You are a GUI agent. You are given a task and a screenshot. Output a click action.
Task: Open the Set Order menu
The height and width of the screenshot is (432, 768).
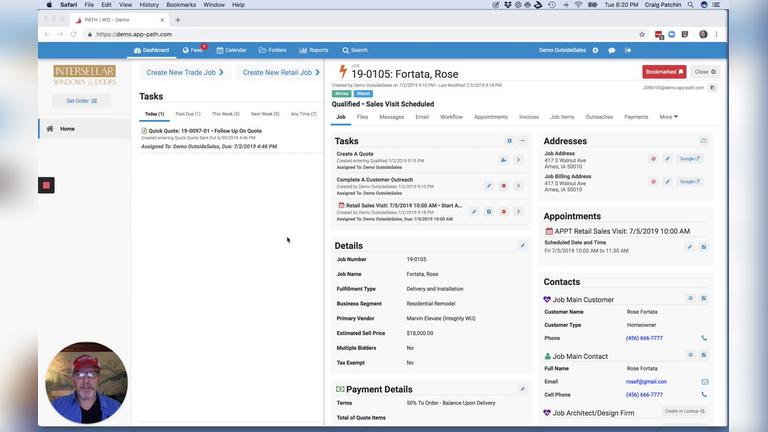coord(81,101)
